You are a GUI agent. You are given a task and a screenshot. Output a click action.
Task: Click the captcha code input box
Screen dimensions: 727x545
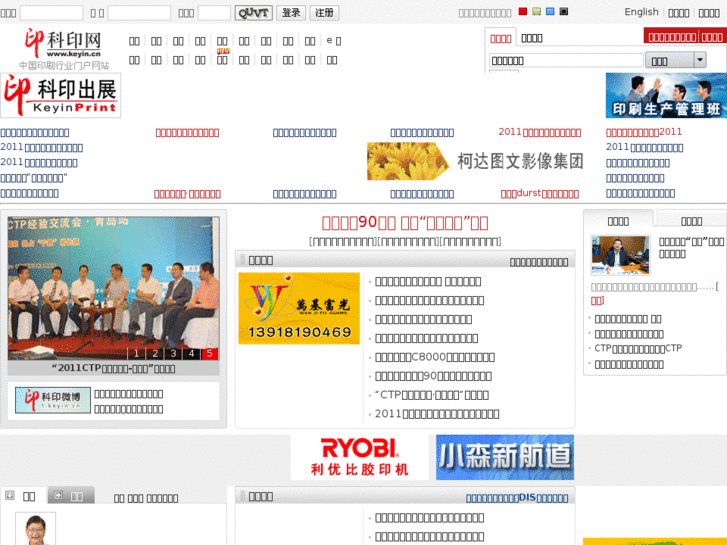[214, 13]
